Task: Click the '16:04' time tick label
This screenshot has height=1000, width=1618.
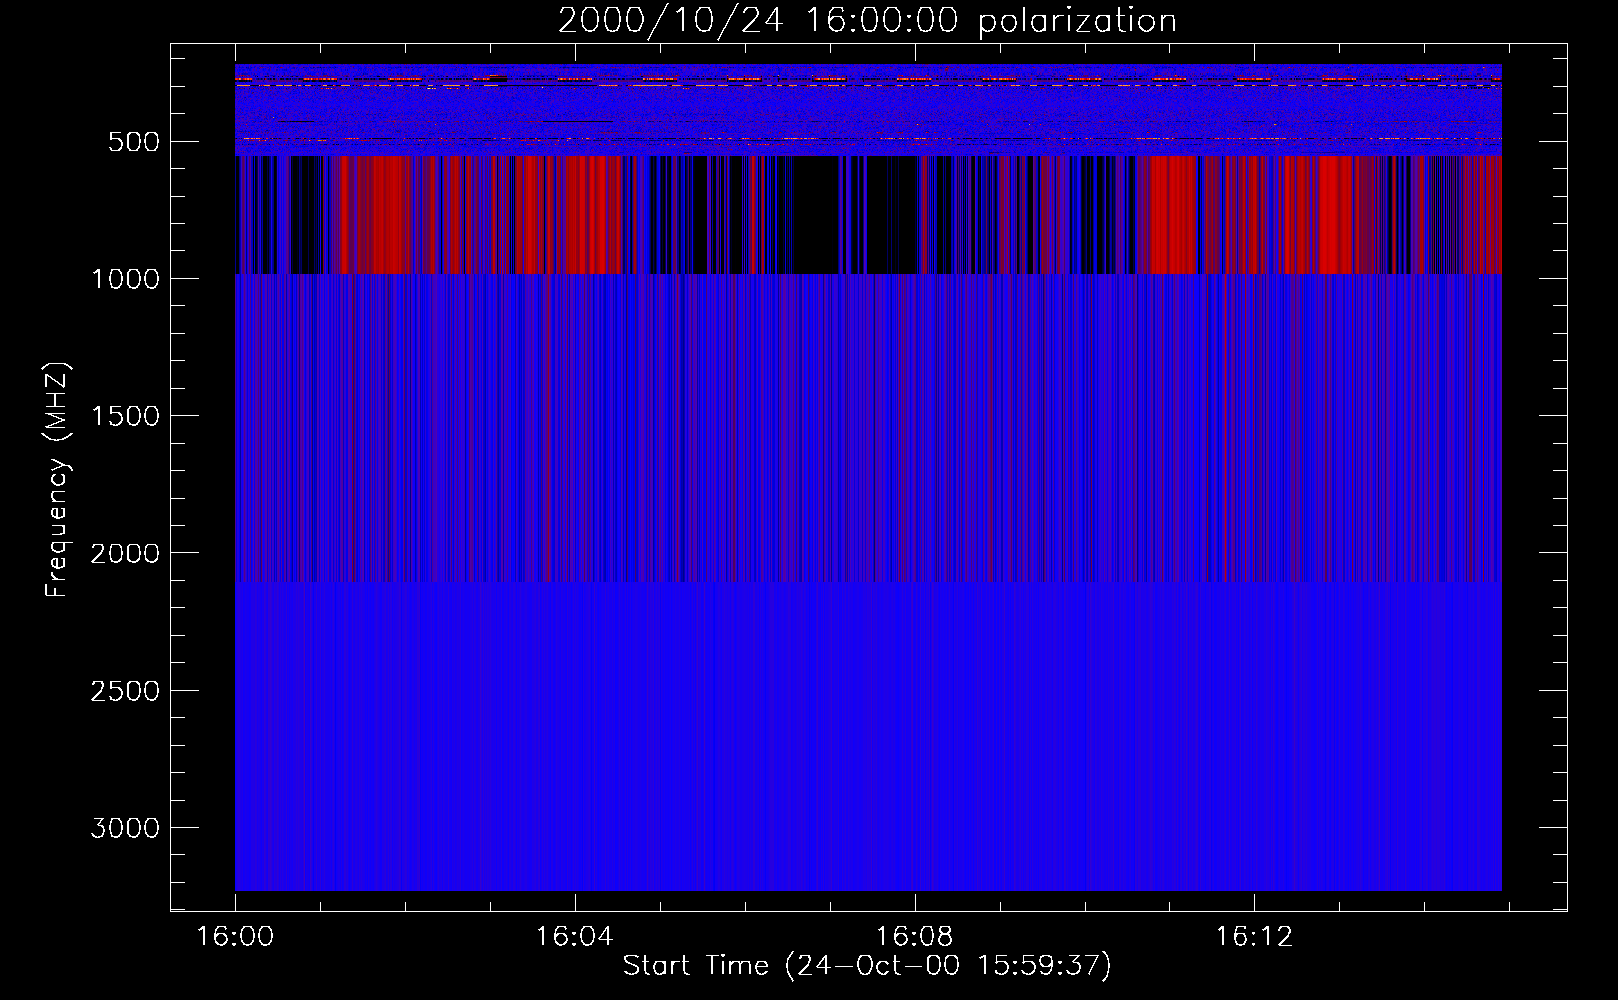Action: tap(574, 937)
